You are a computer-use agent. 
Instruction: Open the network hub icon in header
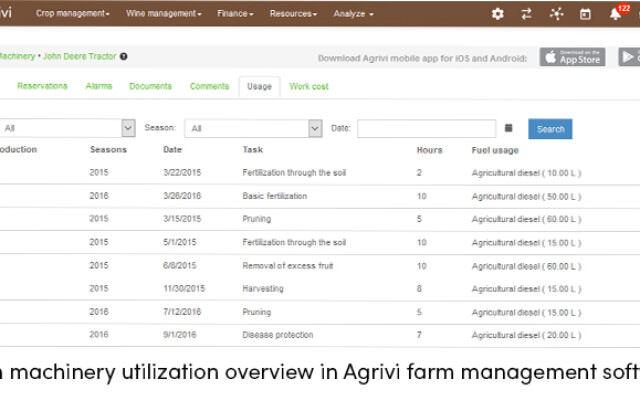(x=556, y=14)
